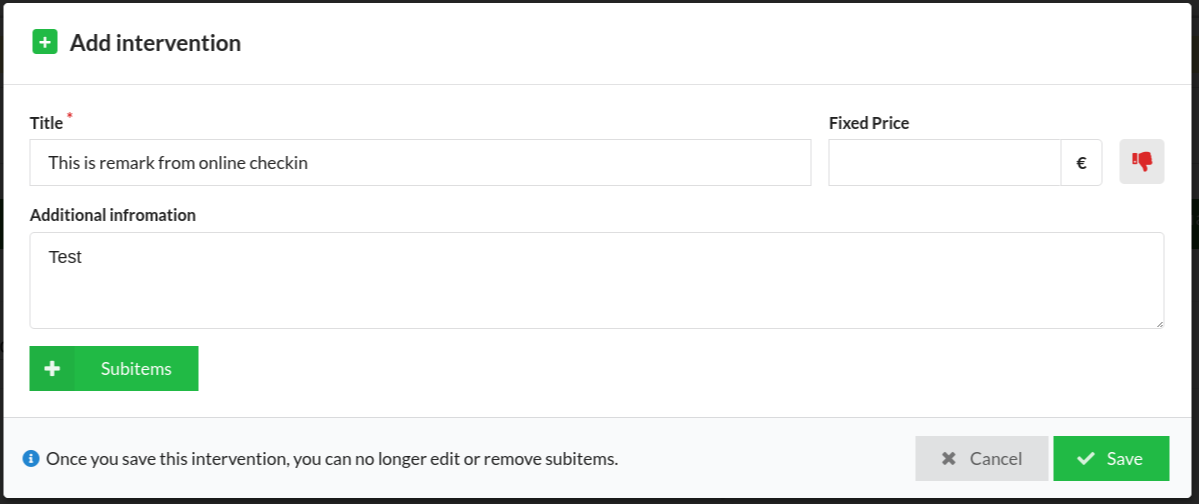The height and width of the screenshot is (504, 1199).
Task: Click the Fixed Price label
Action: [869, 123]
